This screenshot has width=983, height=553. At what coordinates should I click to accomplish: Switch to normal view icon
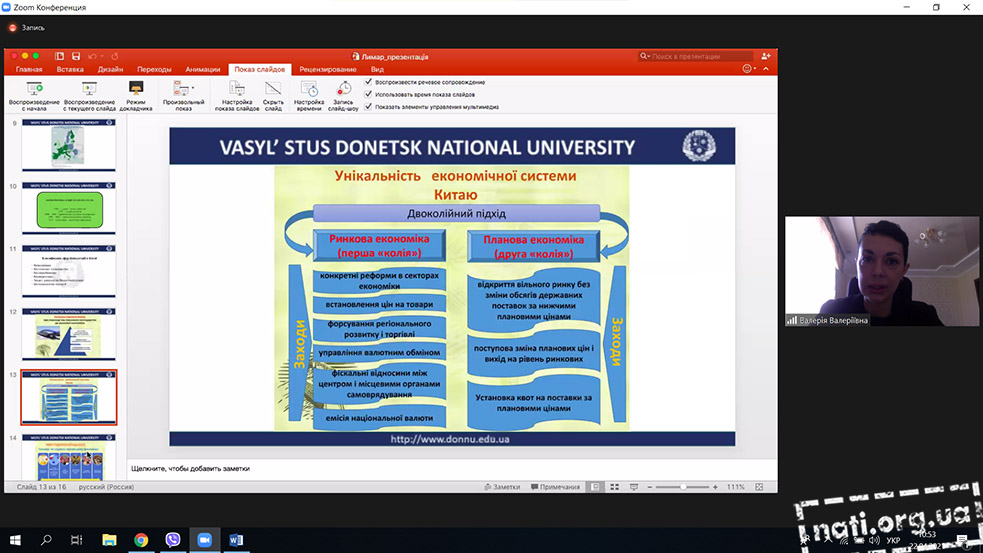point(595,487)
